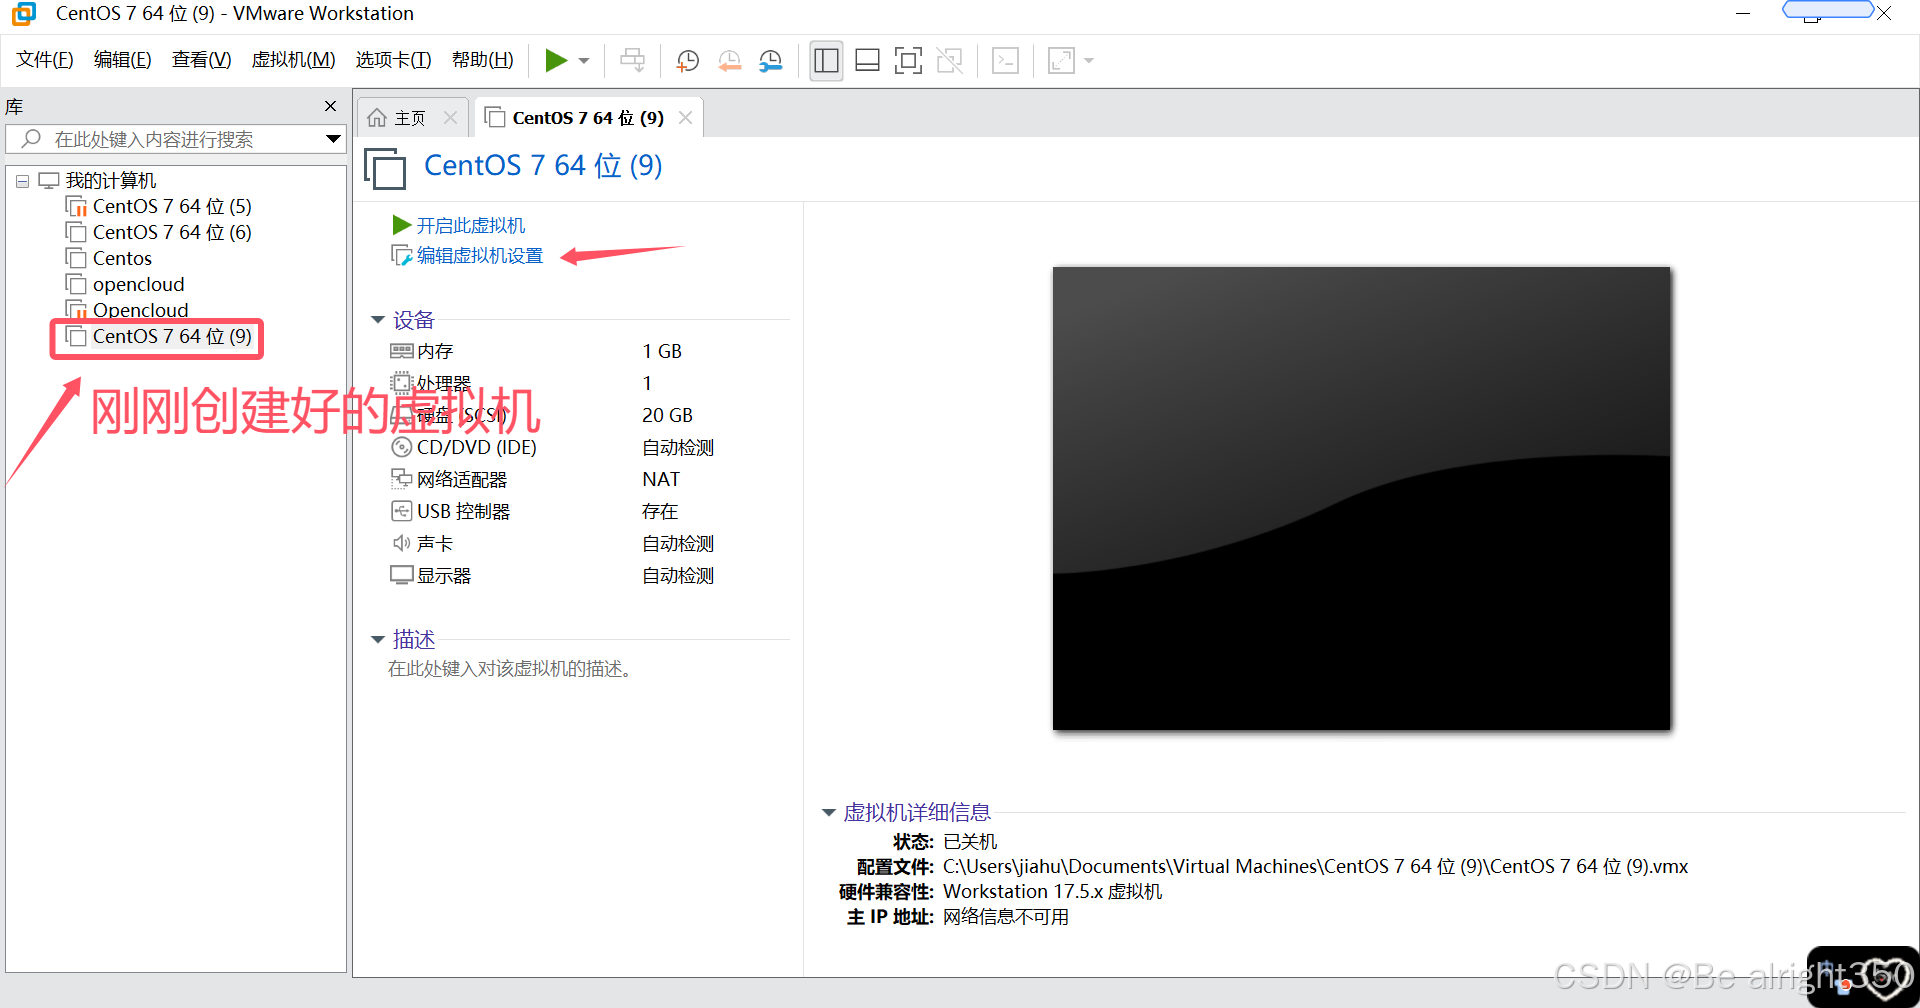Take a snapshot of this virtual machine
Image resolution: width=1920 pixels, height=1008 pixels.
[687, 60]
